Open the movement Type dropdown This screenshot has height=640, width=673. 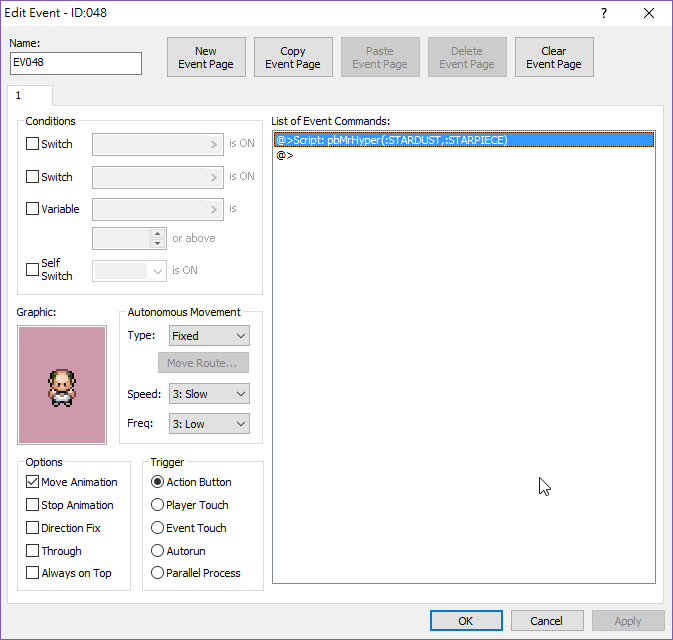[208, 336]
